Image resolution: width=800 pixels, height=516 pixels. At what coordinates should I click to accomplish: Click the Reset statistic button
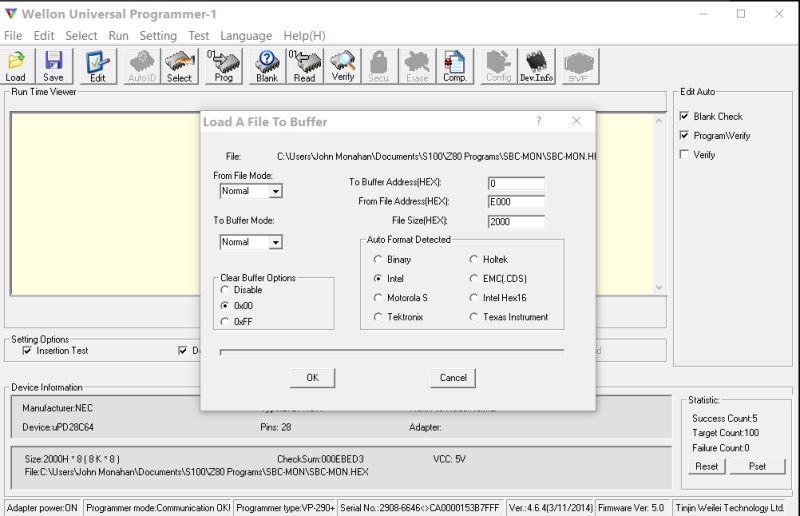pyautogui.click(x=707, y=466)
